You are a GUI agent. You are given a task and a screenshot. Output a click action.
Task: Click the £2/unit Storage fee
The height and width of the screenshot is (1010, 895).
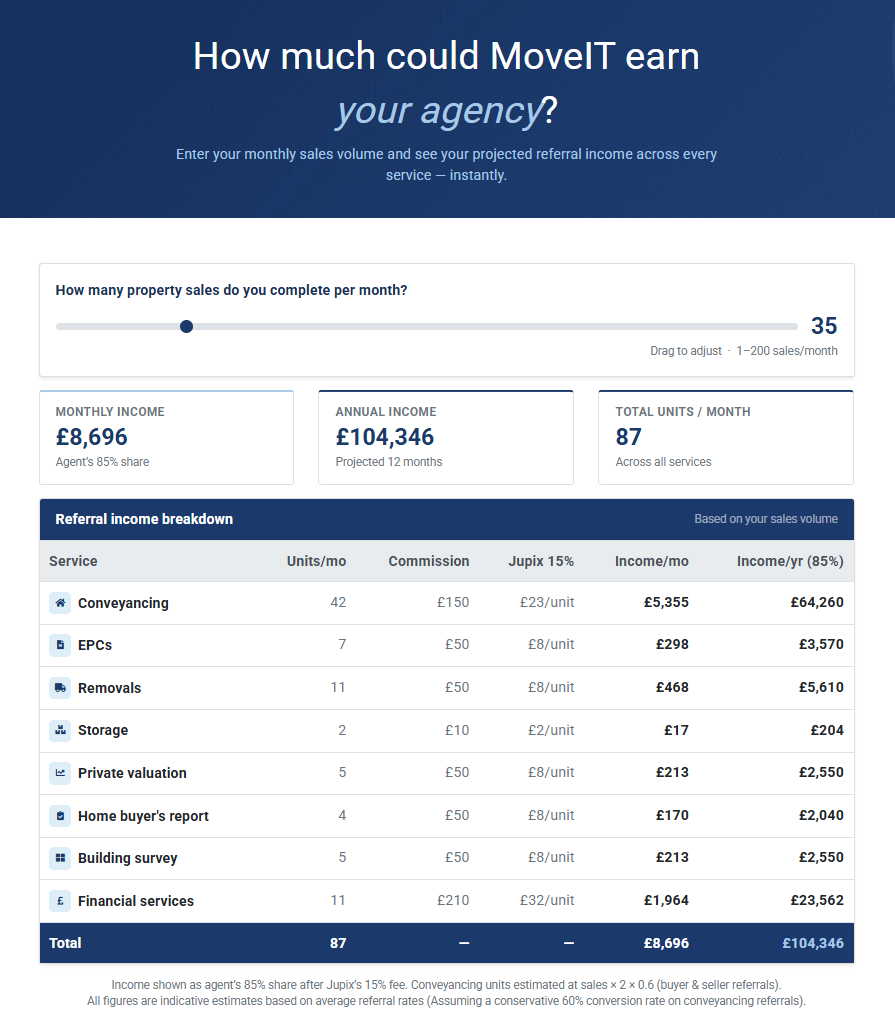(x=551, y=730)
